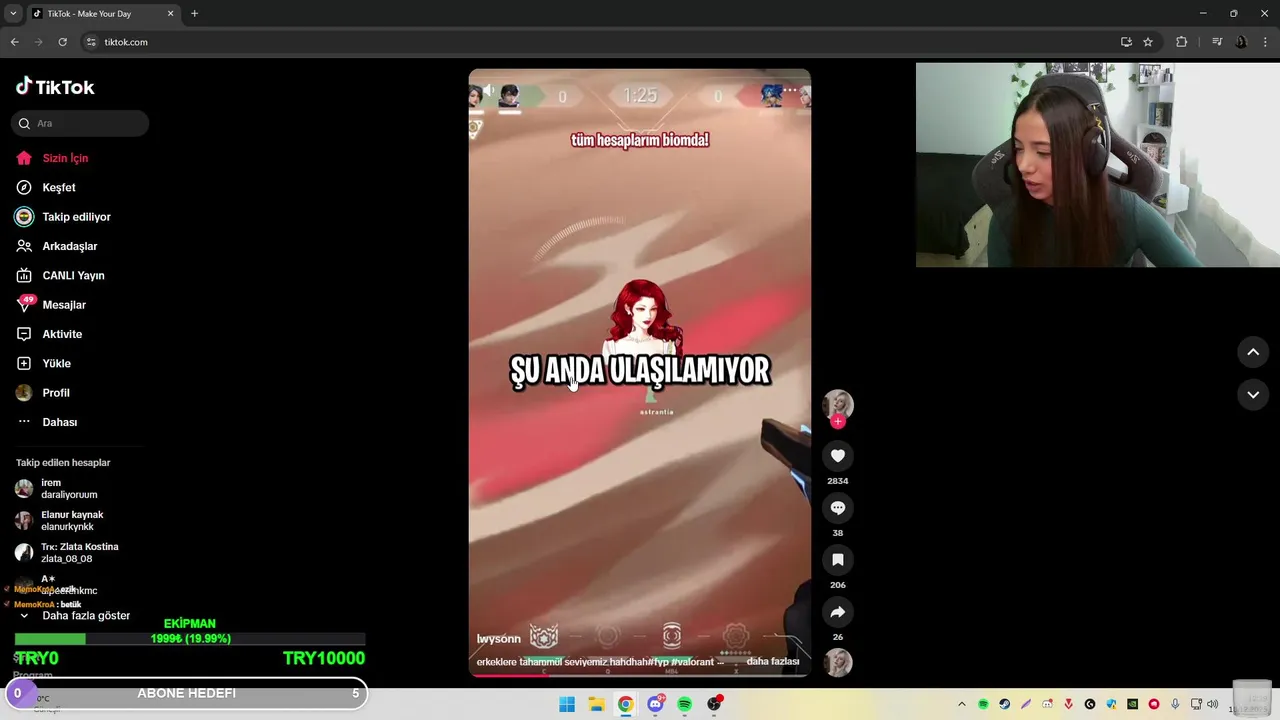This screenshot has height=720, width=1280.
Task: Open OBS Studio from taskbar
Action: click(x=714, y=704)
